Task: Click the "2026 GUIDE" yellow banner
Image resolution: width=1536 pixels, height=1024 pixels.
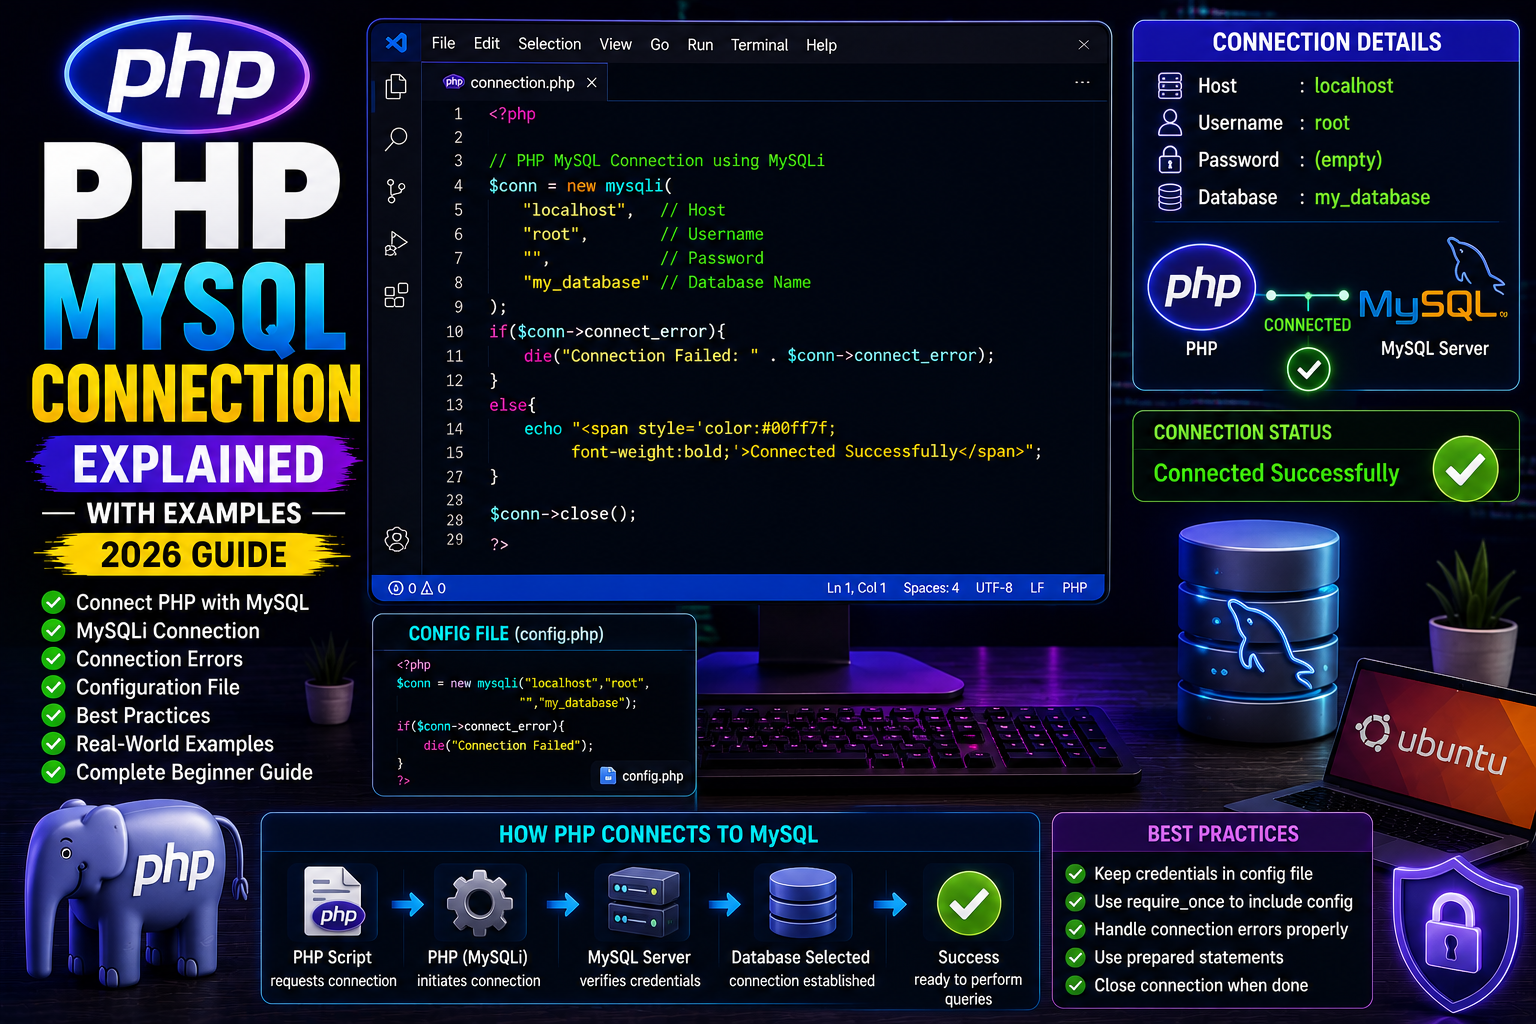Action: [193, 555]
